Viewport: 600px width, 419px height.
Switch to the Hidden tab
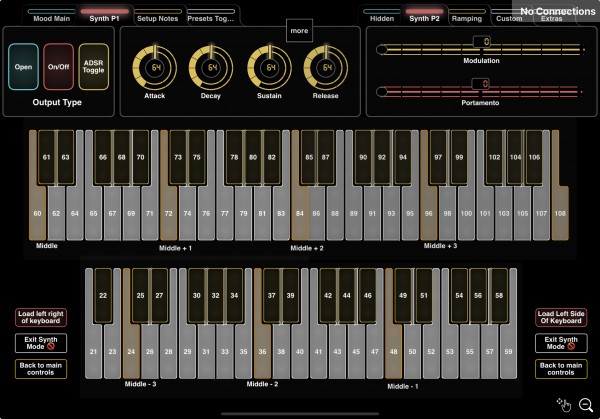click(382, 16)
